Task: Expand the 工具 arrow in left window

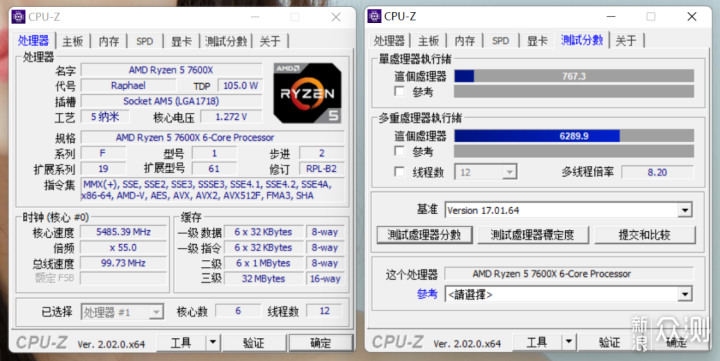Action: pyautogui.click(x=213, y=343)
